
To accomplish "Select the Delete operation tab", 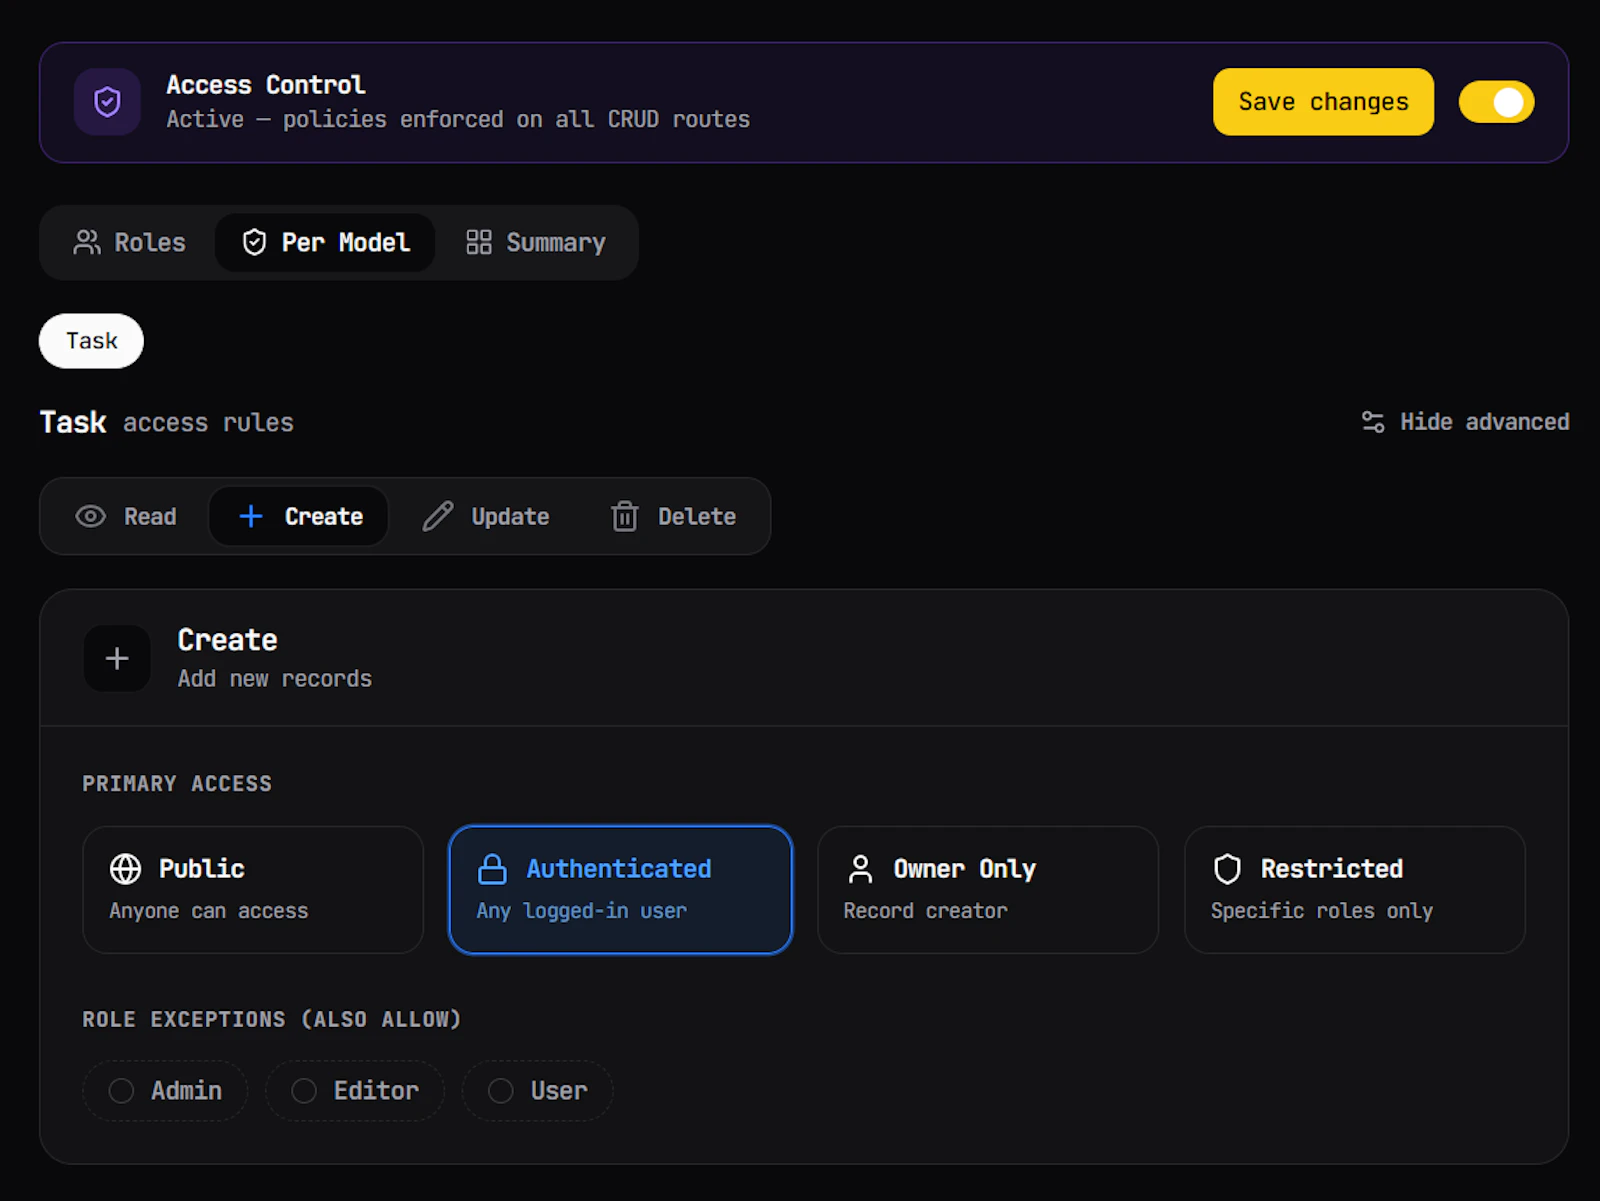I will tap(673, 516).
